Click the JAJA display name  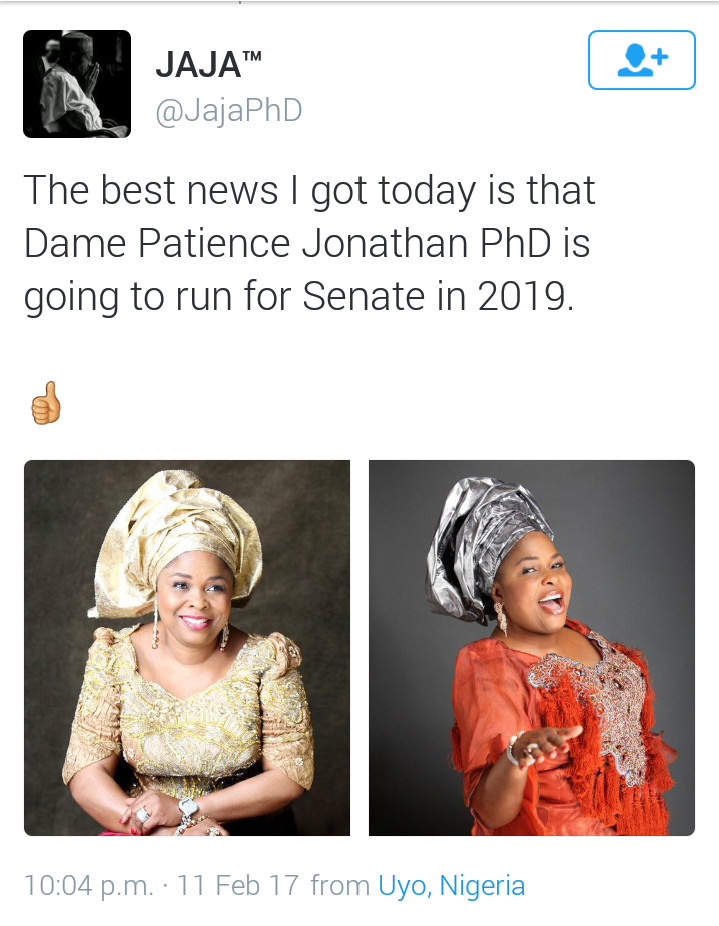tap(199, 65)
